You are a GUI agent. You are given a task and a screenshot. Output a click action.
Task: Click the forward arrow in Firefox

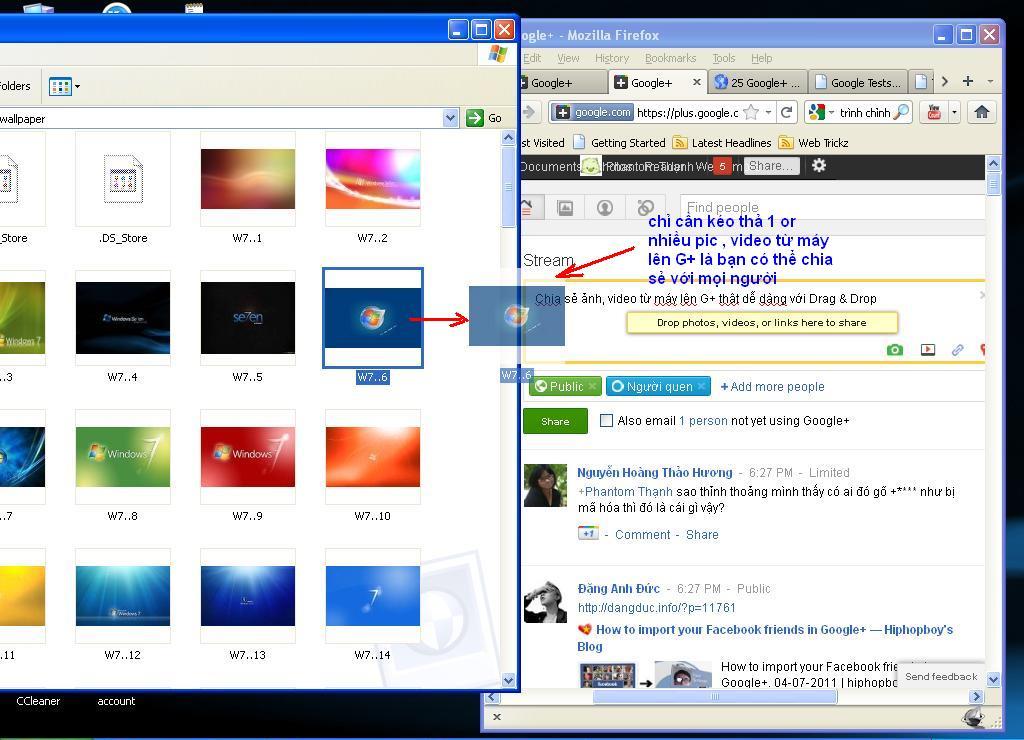point(530,112)
